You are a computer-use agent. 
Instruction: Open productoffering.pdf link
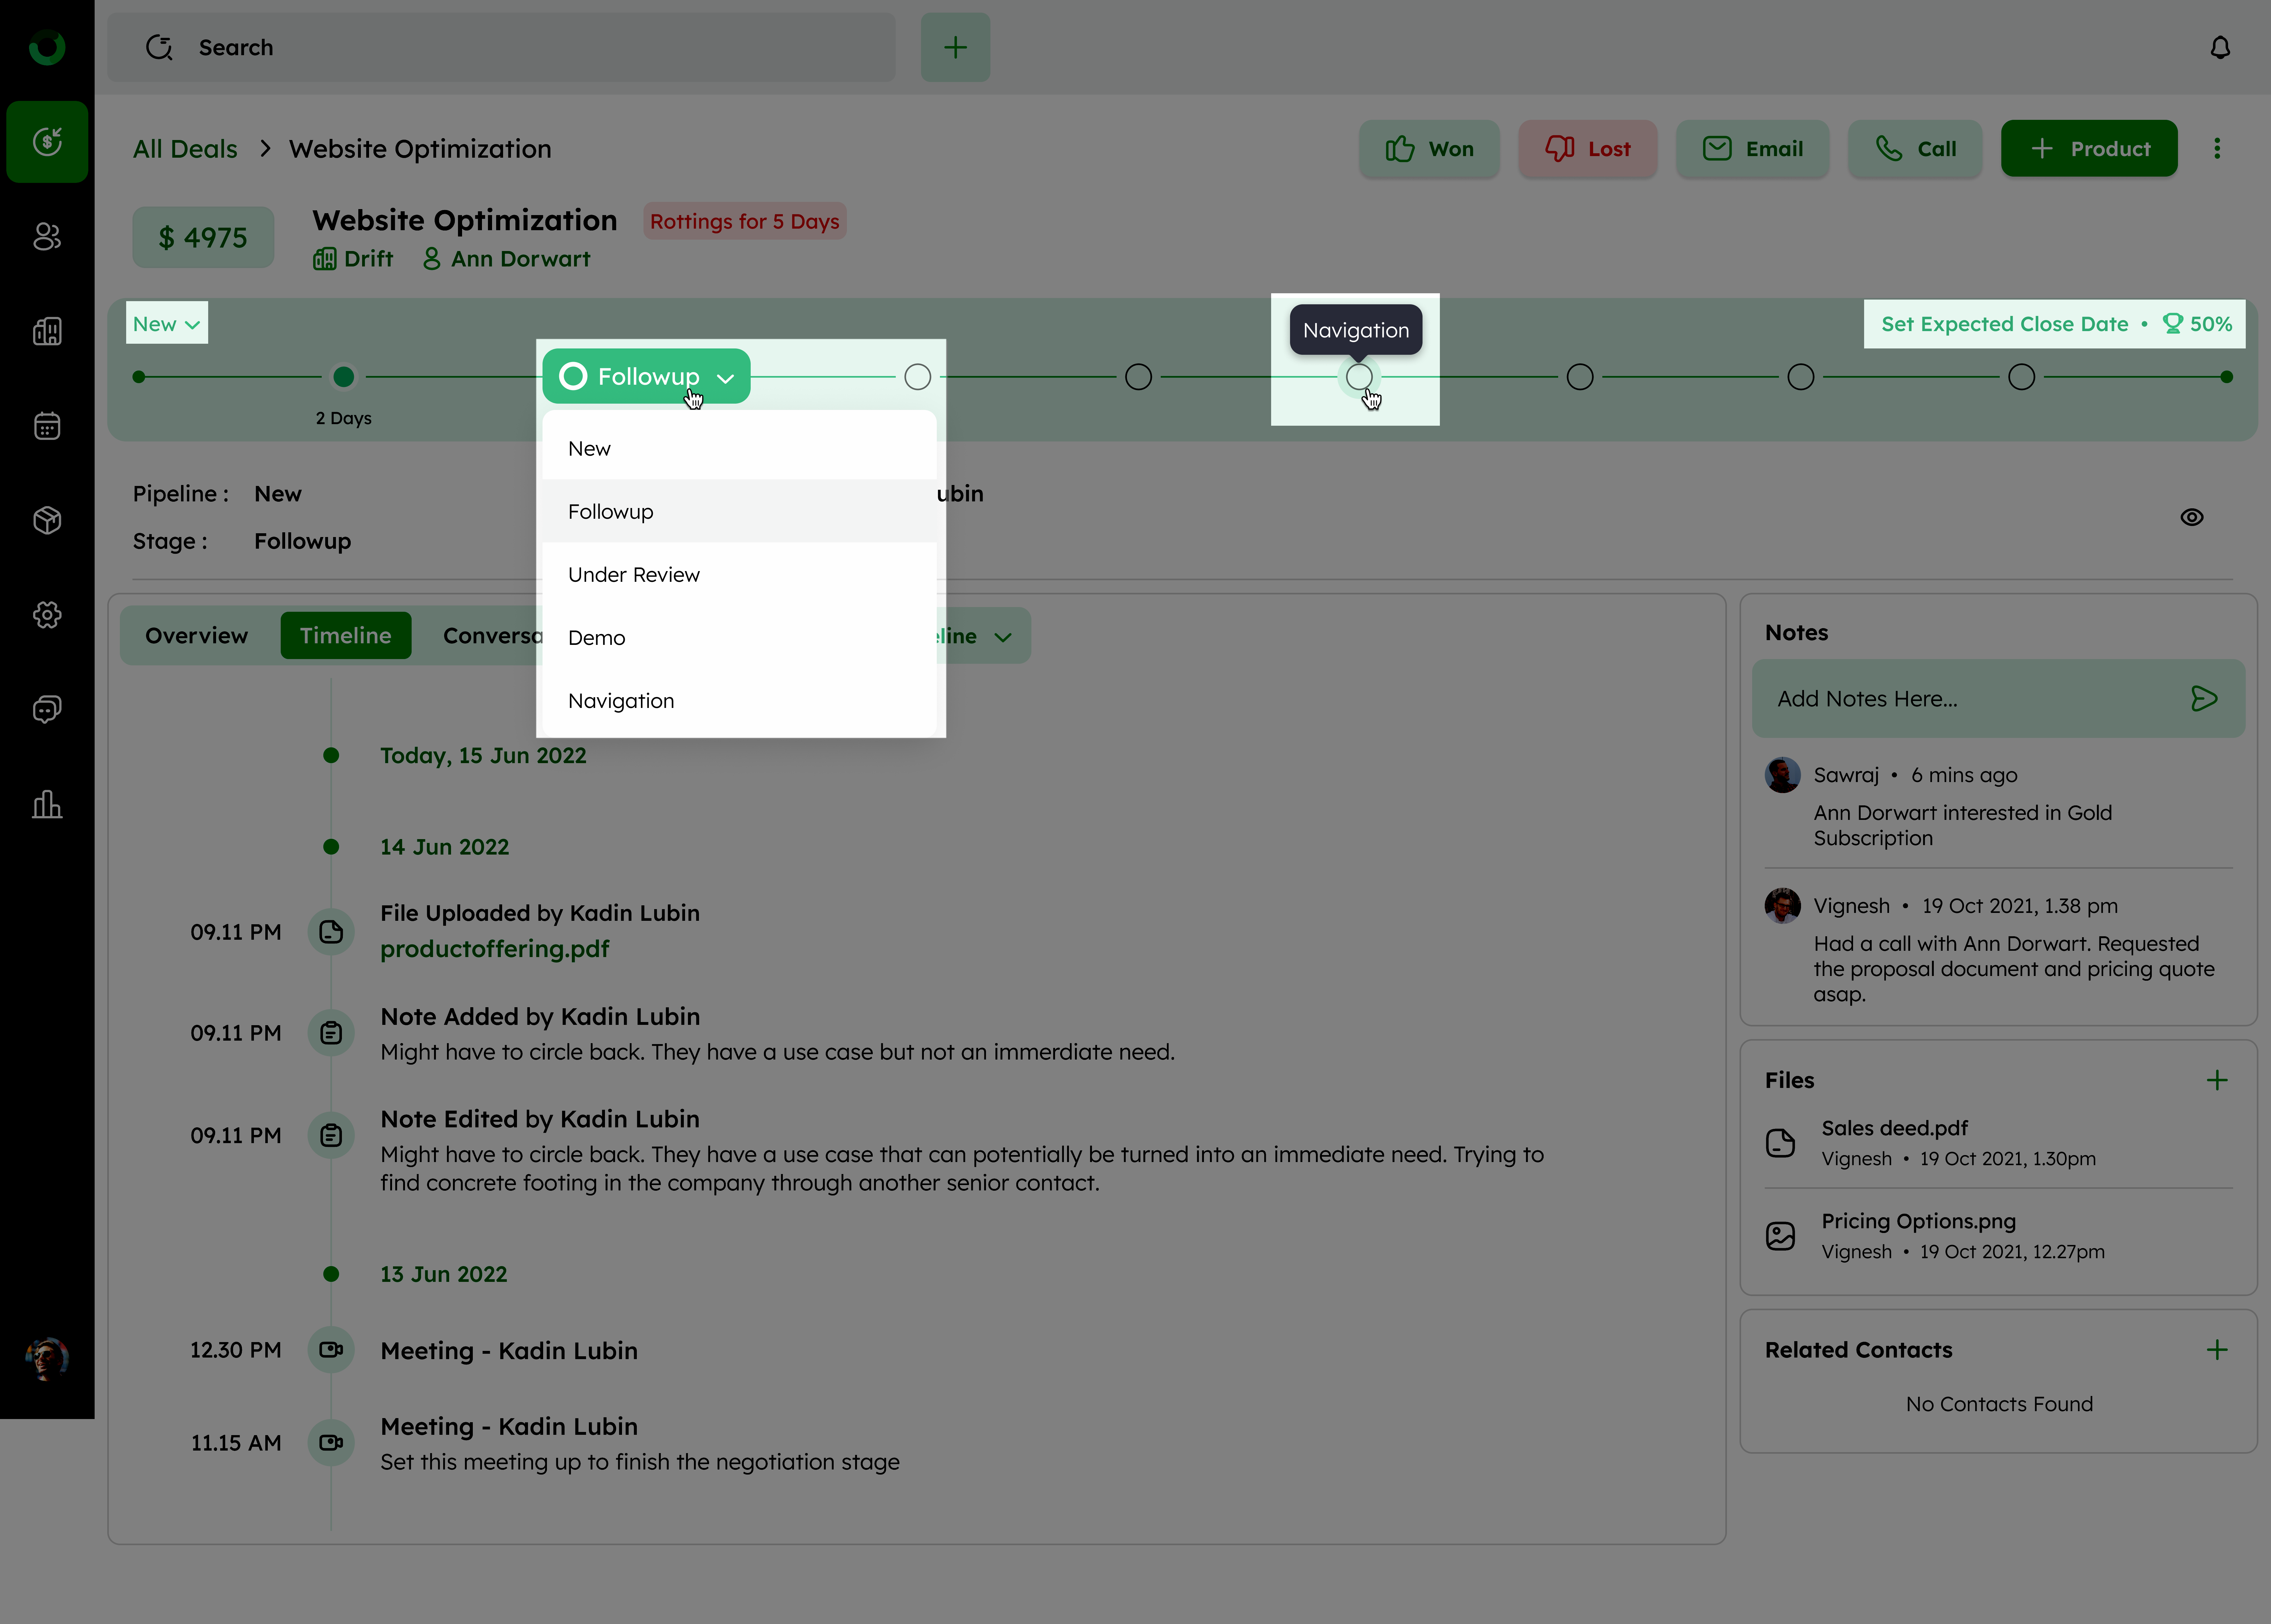coord(495,949)
